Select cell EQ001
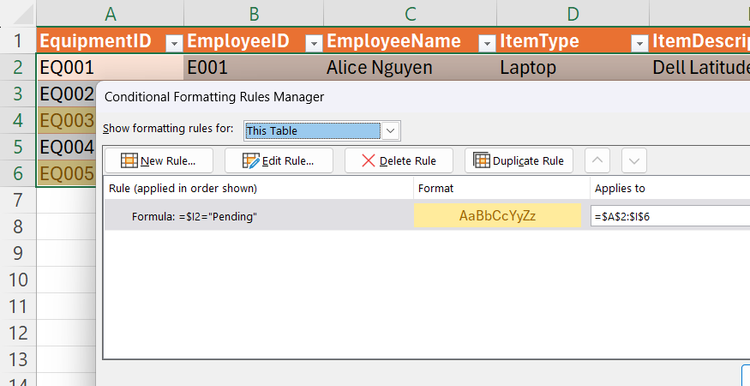Screen dimensions: 750x386 pos(110,67)
